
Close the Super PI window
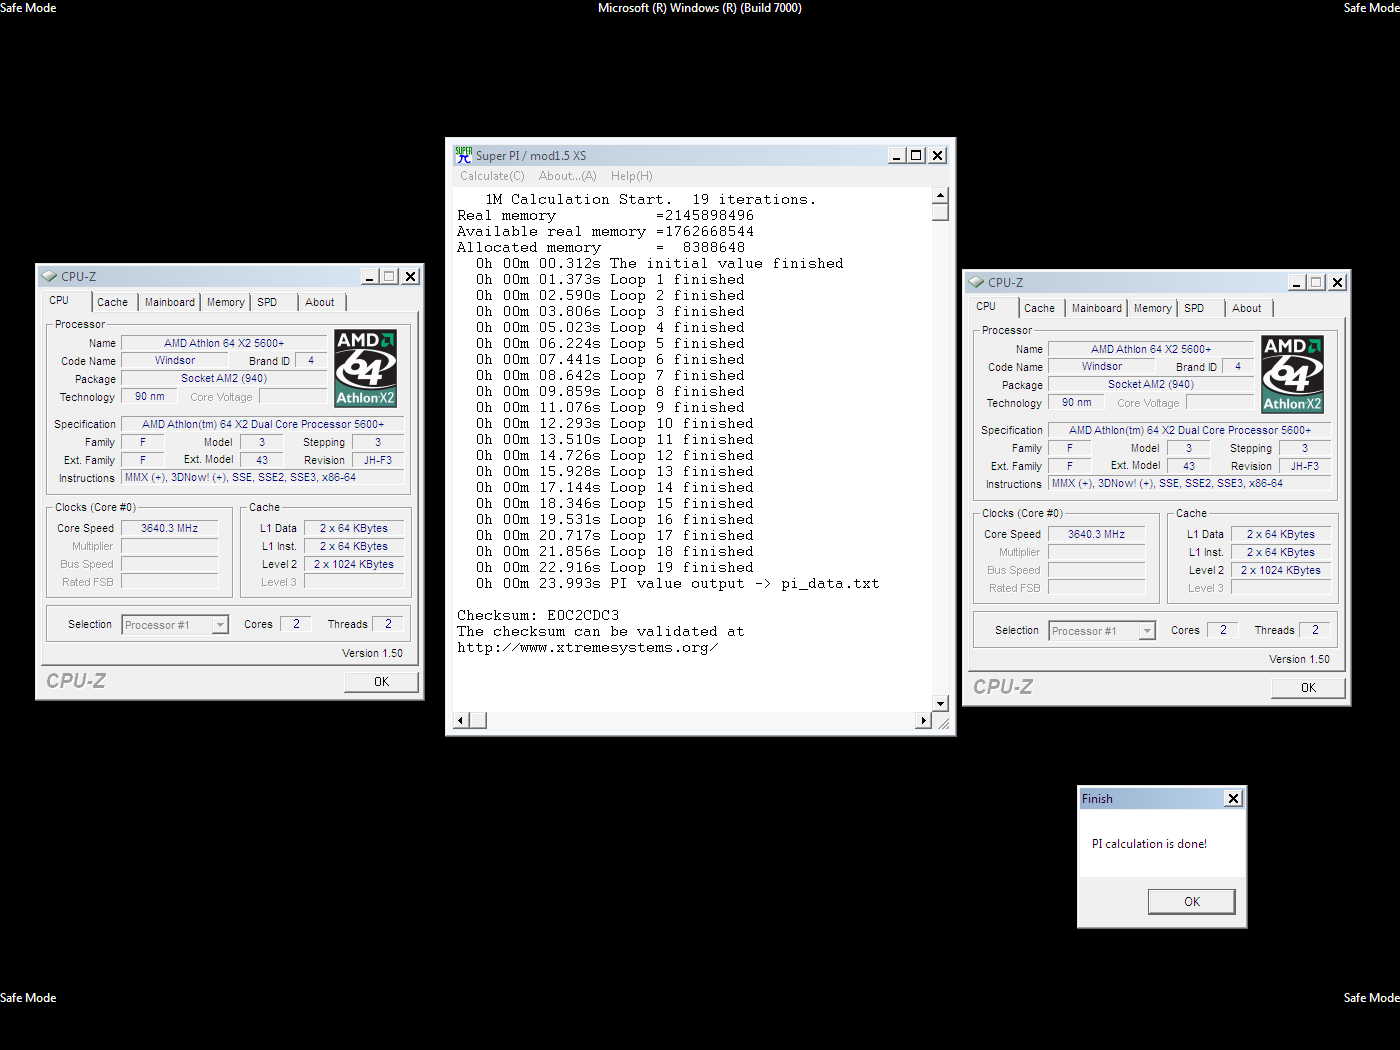[937, 155]
